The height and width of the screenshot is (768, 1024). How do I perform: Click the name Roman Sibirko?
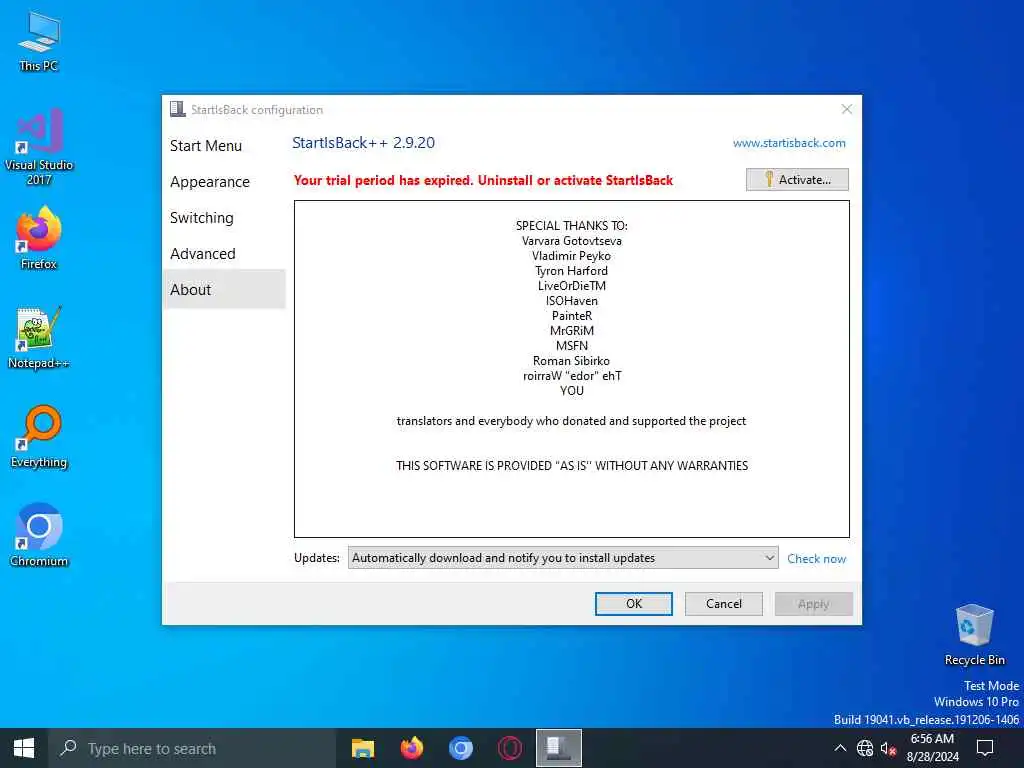click(x=571, y=361)
